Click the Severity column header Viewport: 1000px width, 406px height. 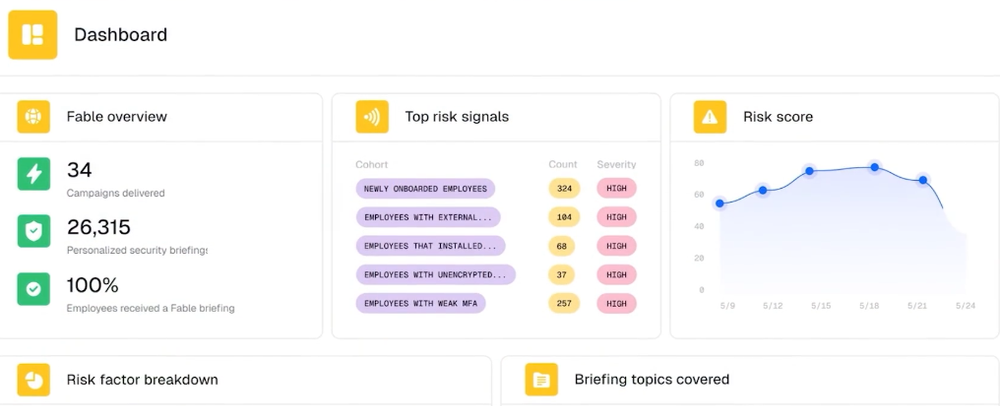click(x=616, y=164)
